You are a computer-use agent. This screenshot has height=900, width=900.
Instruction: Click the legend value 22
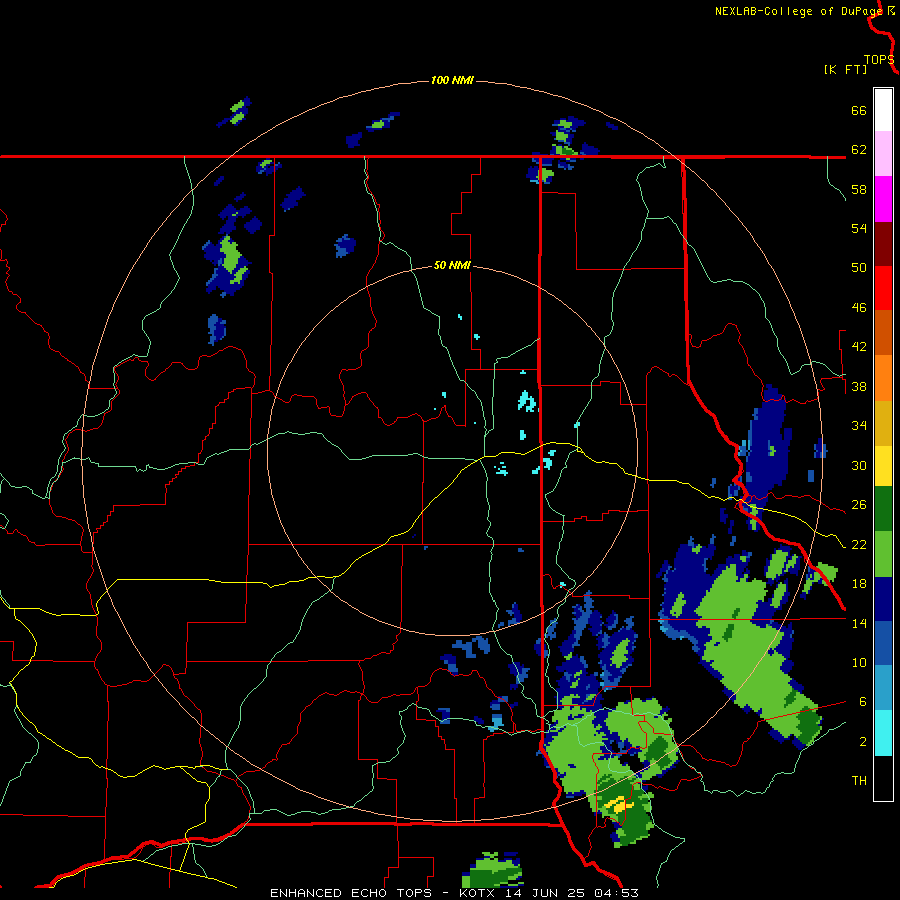859,544
